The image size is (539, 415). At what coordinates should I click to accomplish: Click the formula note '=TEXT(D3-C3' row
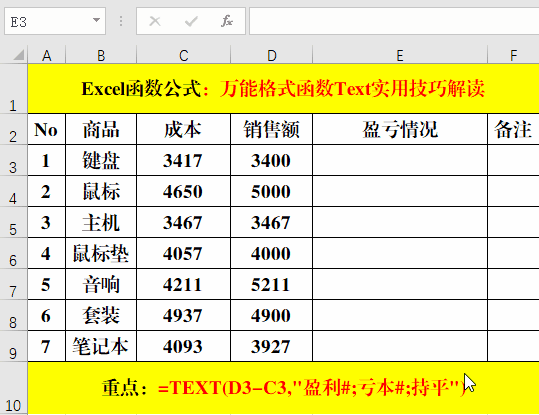[x=283, y=388]
